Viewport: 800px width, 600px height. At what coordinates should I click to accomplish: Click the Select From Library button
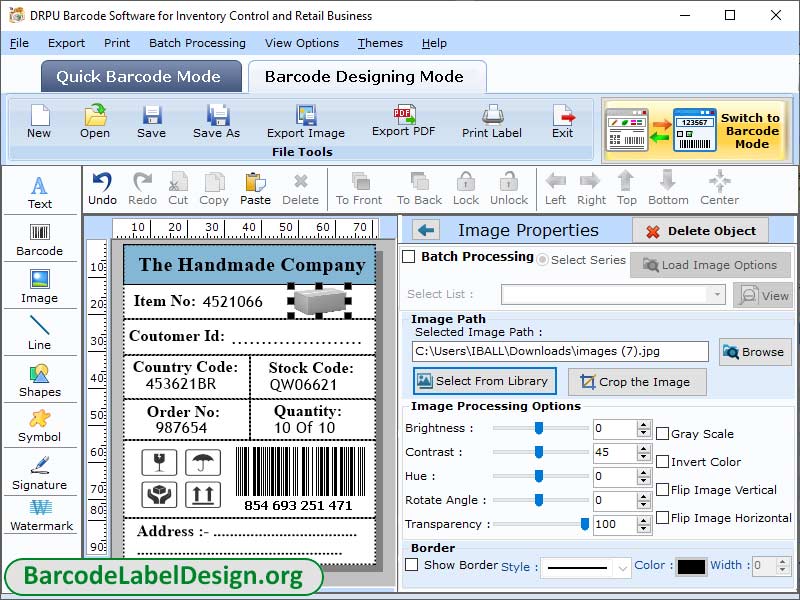[x=484, y=381]
